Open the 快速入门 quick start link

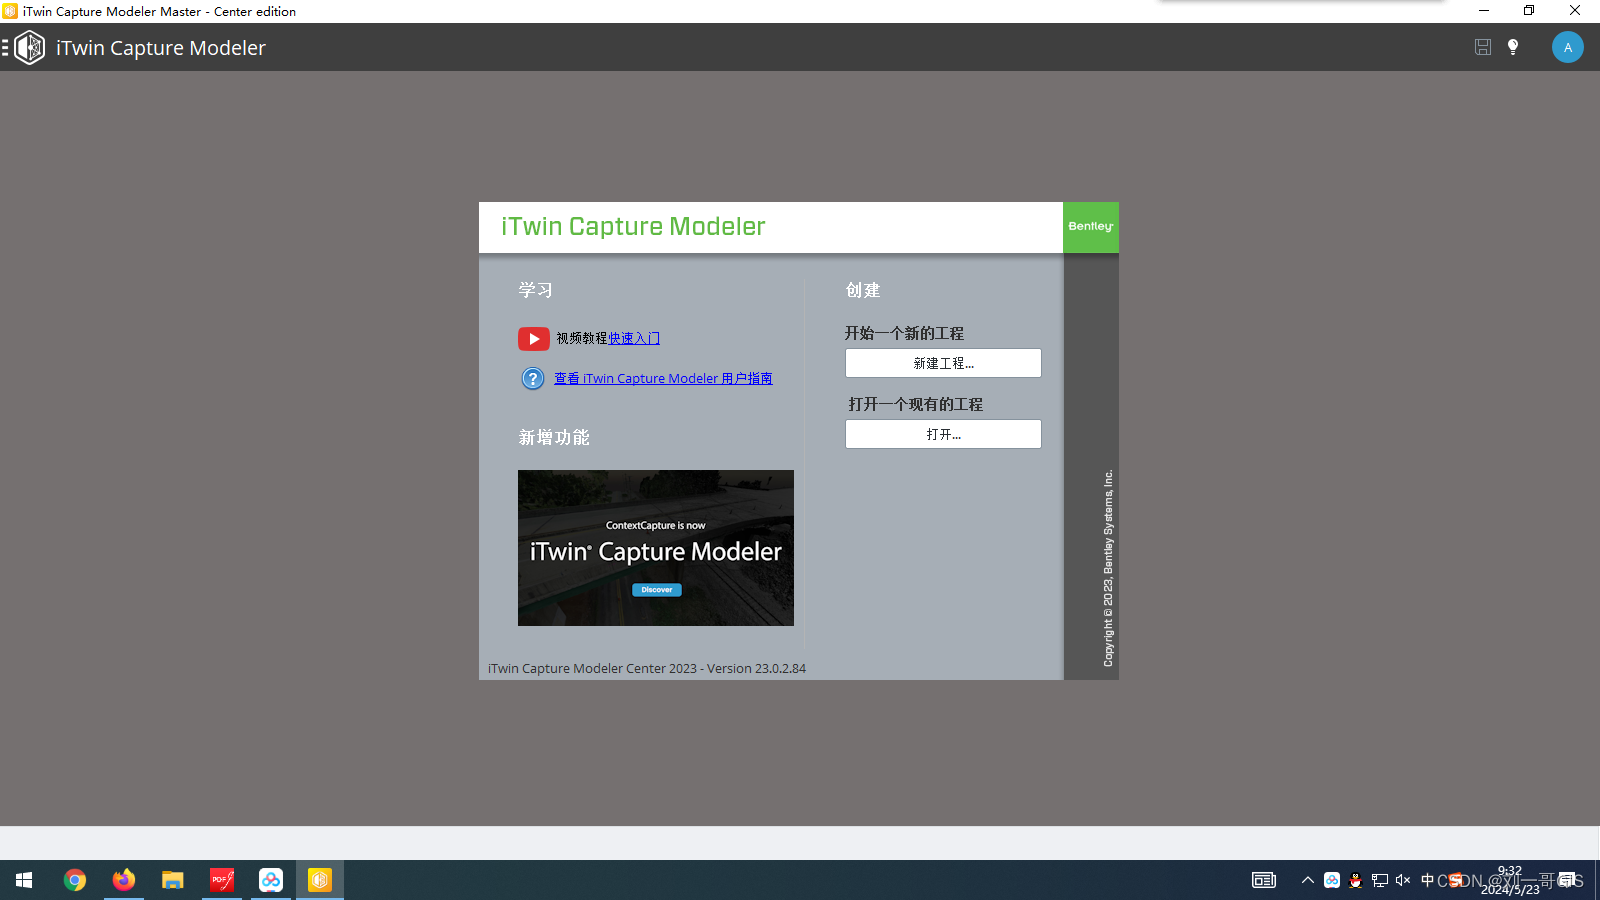click(x=634, y=339)
